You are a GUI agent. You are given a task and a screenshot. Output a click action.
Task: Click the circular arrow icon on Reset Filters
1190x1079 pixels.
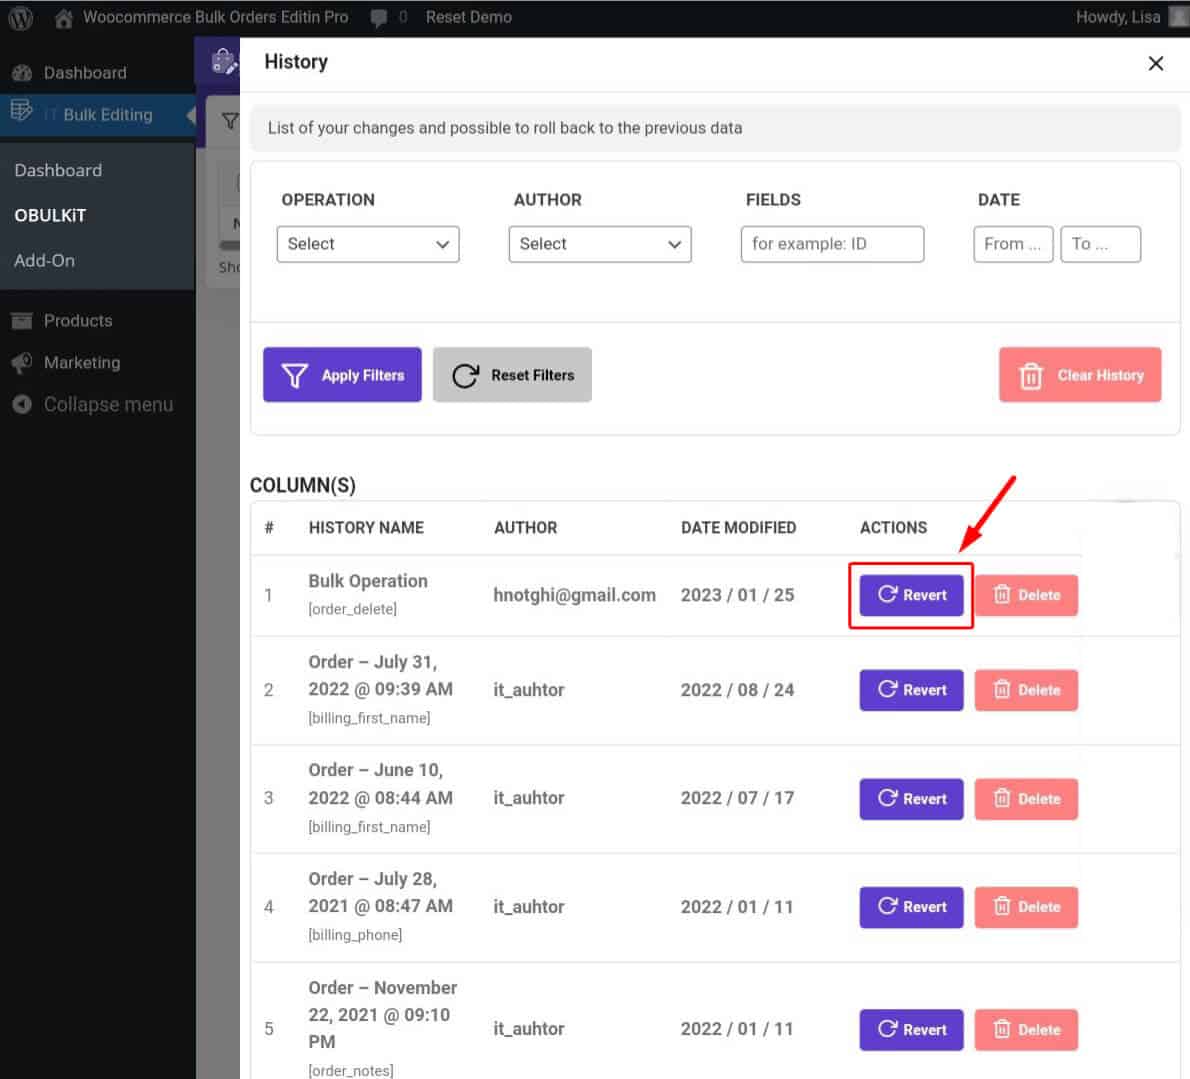(464, 375)
